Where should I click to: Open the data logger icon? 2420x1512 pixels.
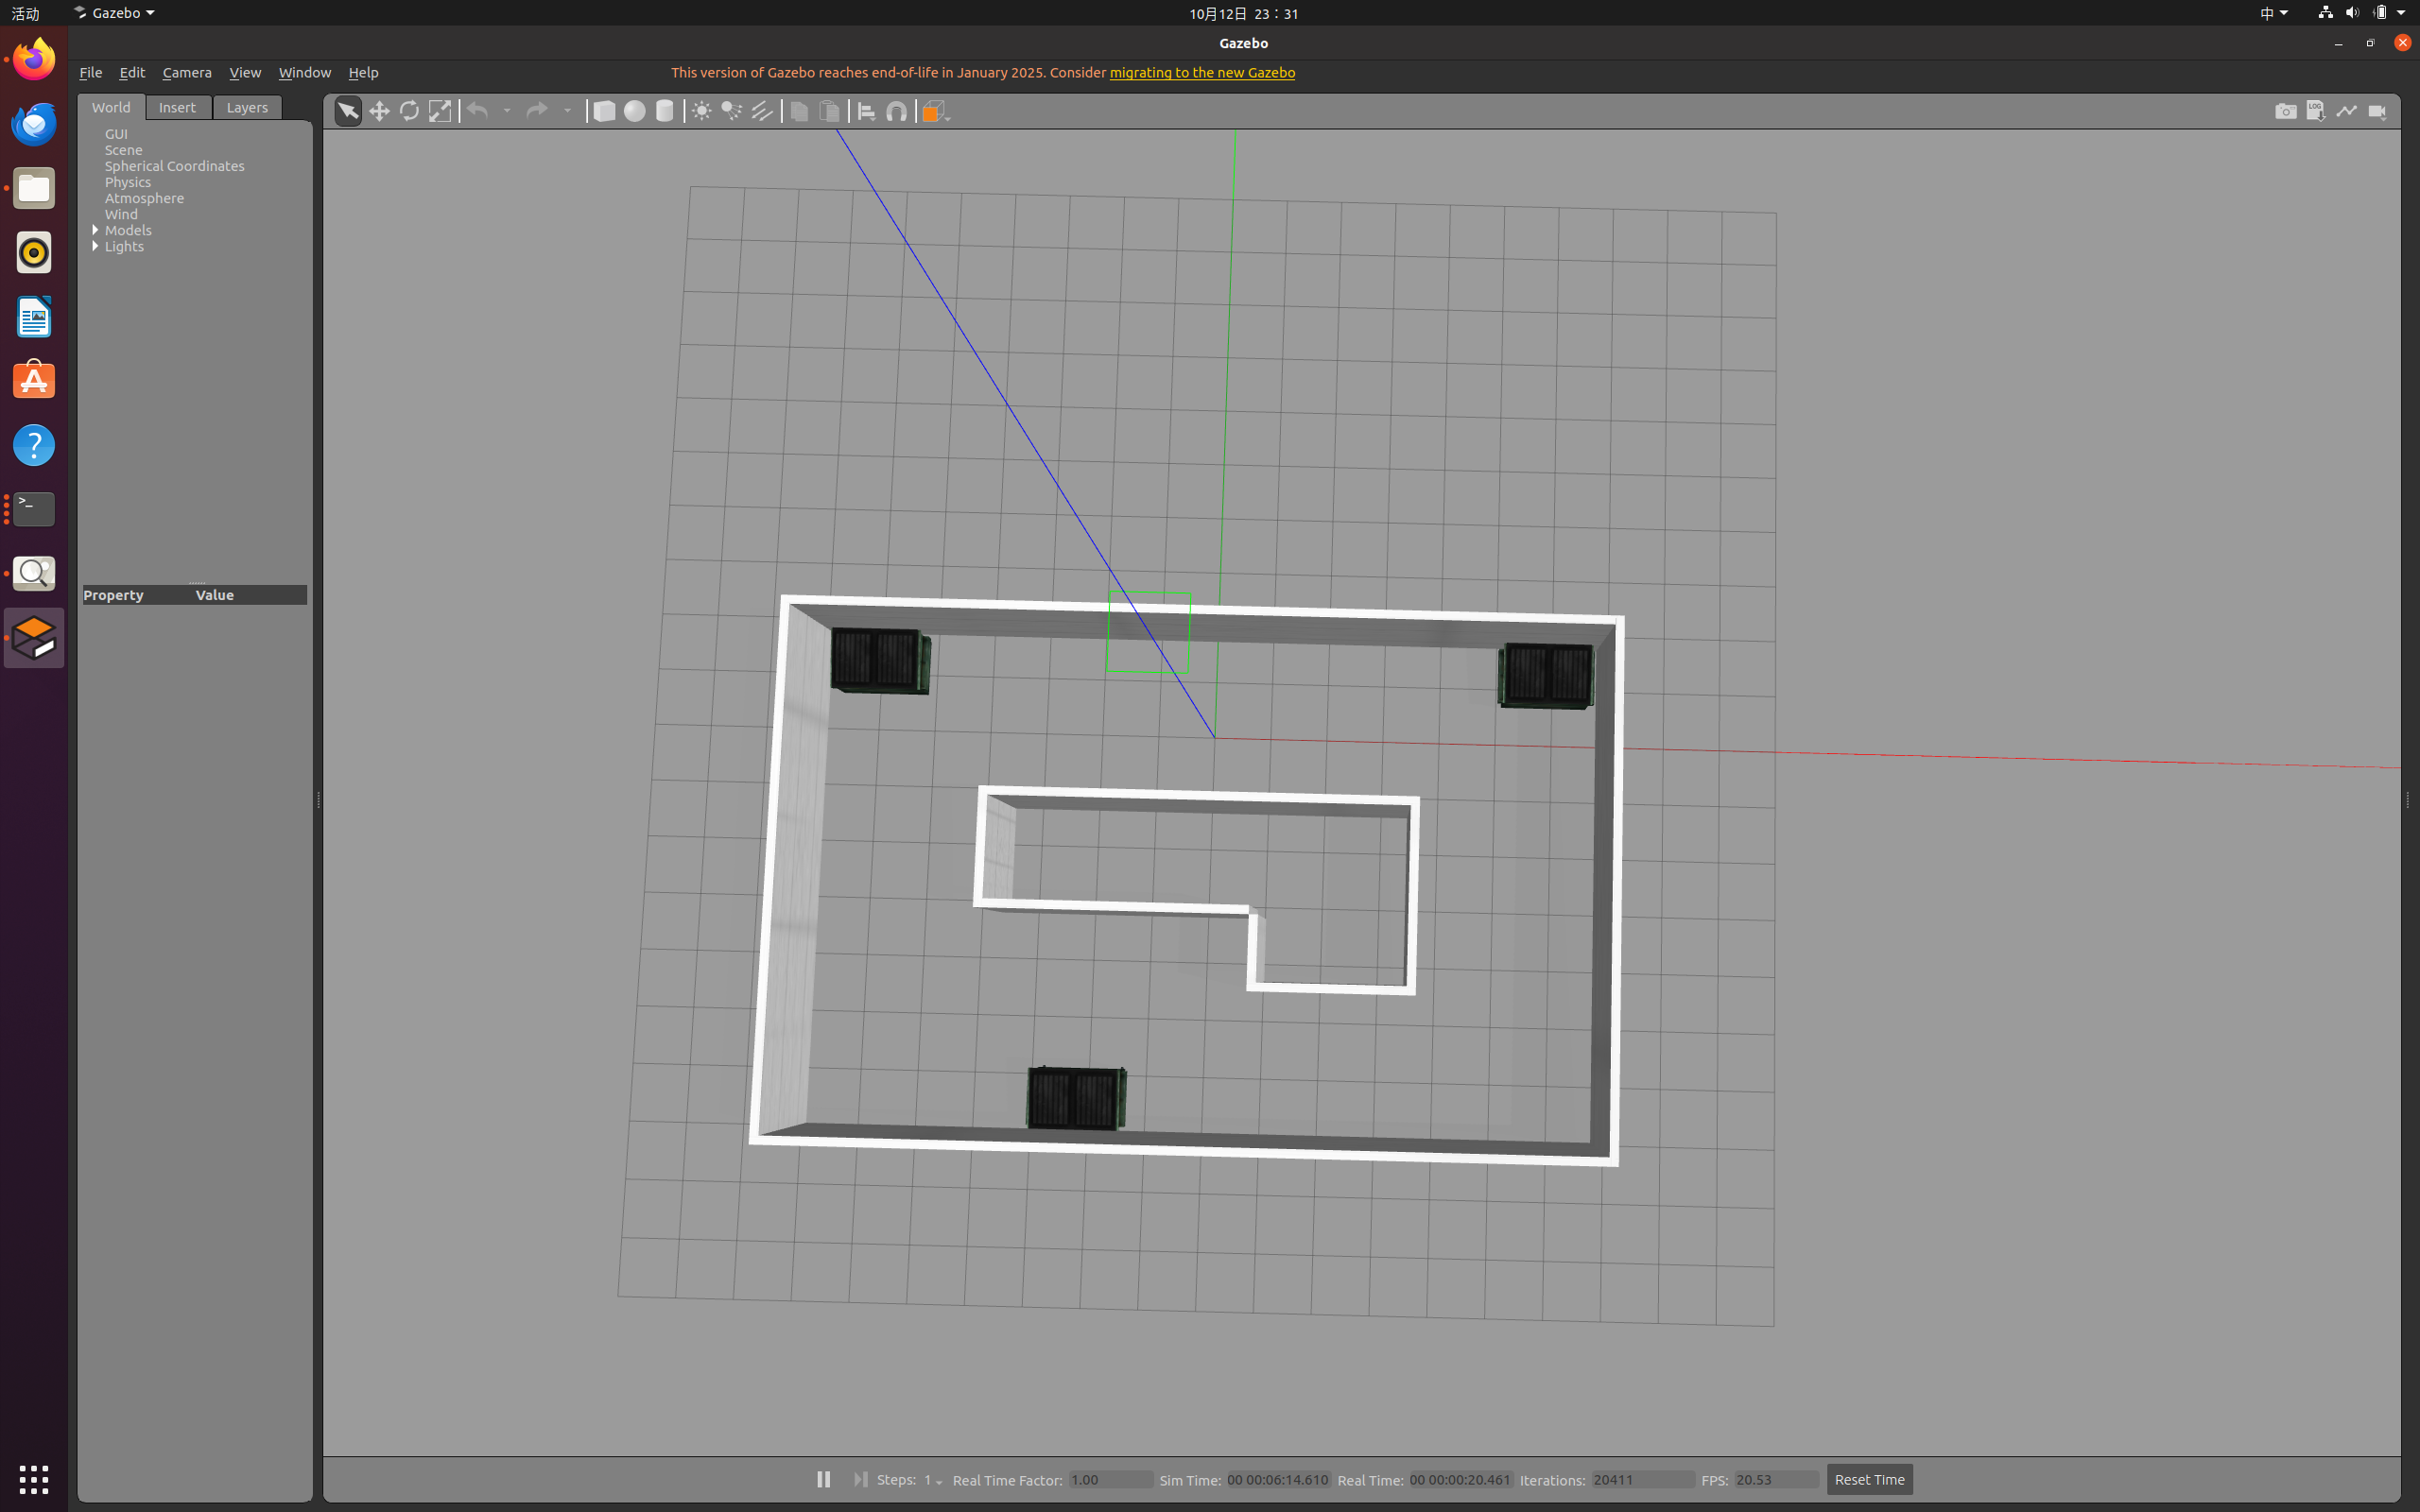point(2316,111)
